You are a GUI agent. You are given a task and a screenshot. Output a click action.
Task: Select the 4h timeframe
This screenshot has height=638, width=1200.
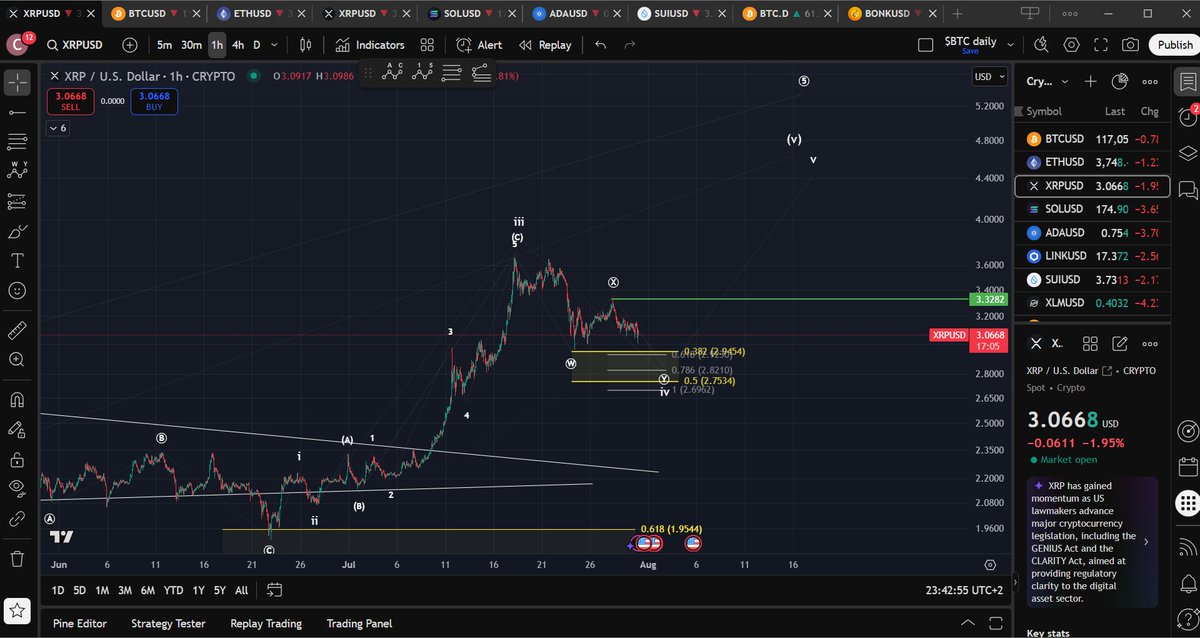(x=238, y=45)
